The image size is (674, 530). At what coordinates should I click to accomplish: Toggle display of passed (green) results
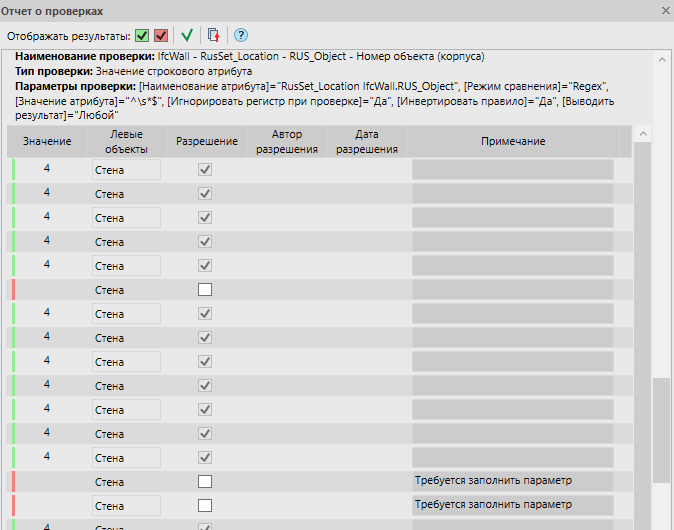tap(142, 35)
